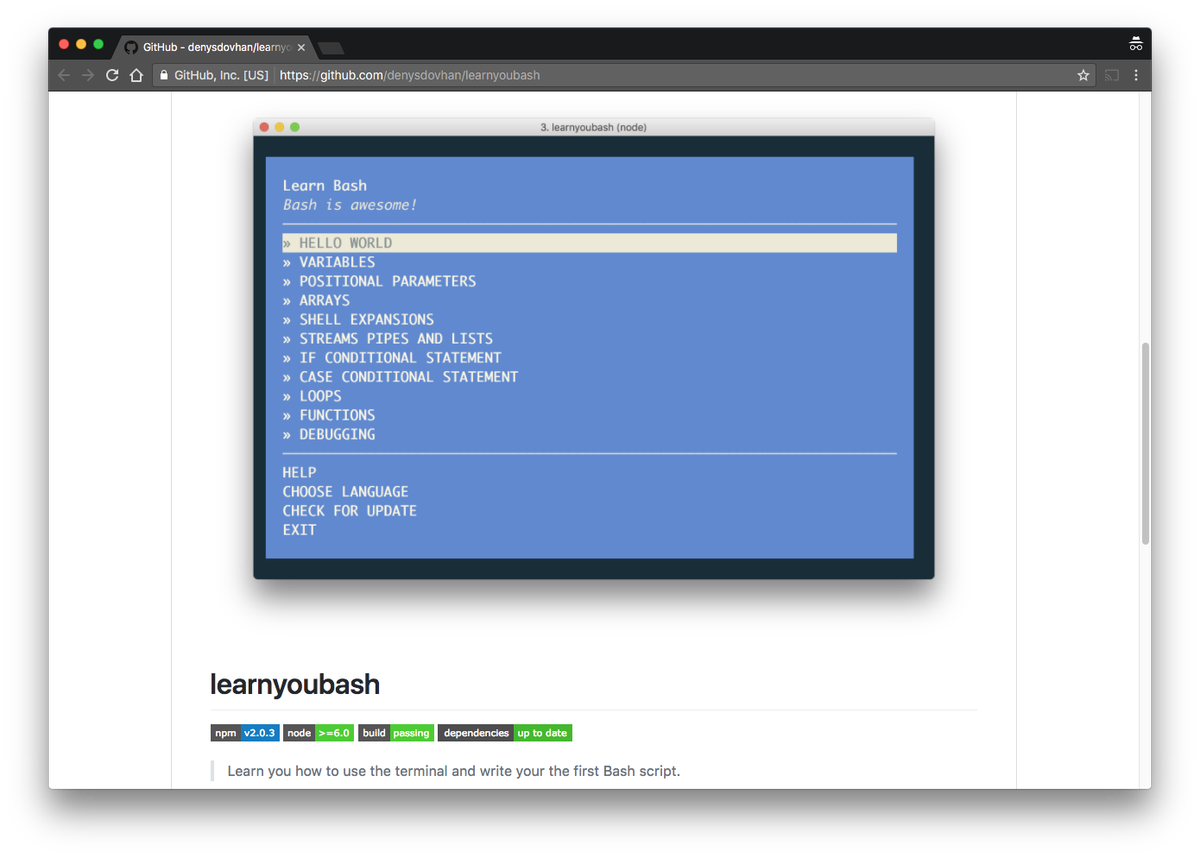Click CASE CONDITIONAL STATEMENT entry
Viewport: 1200px width, 858px height.
coord(408,377)
